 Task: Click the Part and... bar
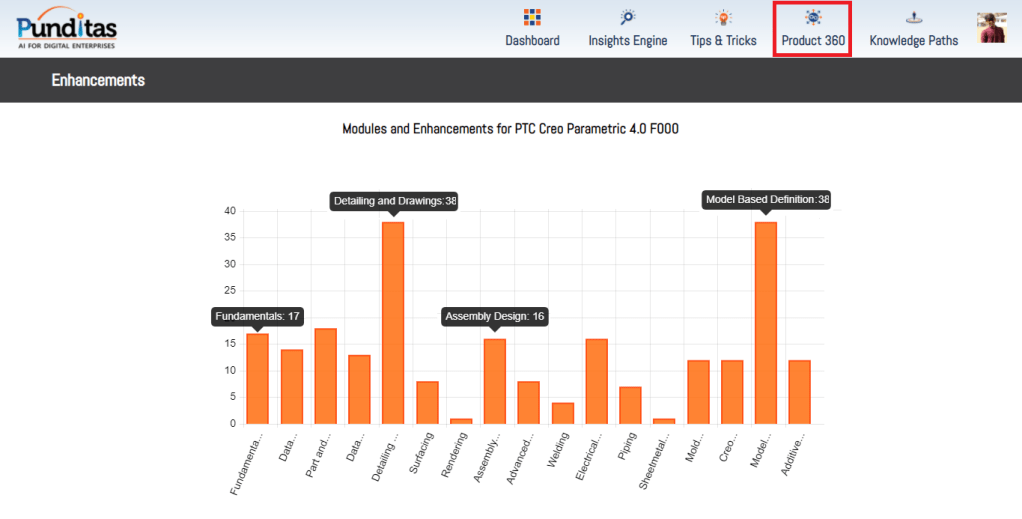325,376
